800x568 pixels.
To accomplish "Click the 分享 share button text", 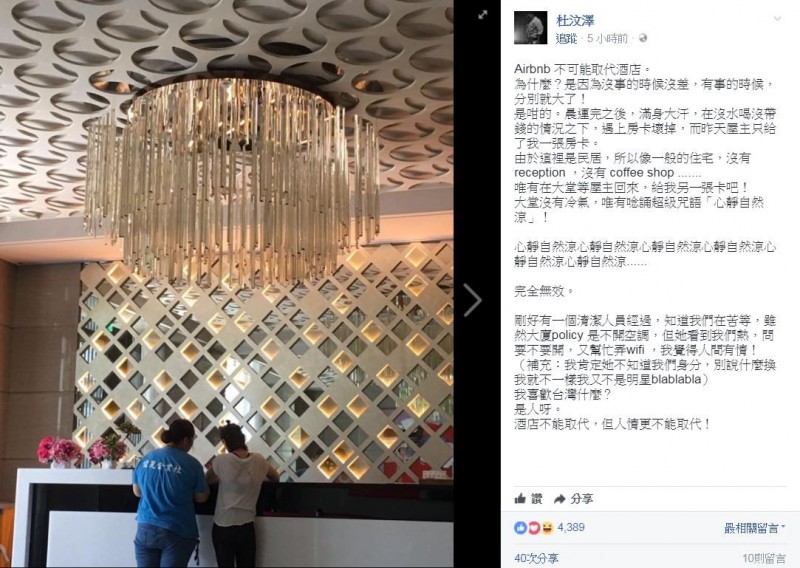I will [581, 499].
